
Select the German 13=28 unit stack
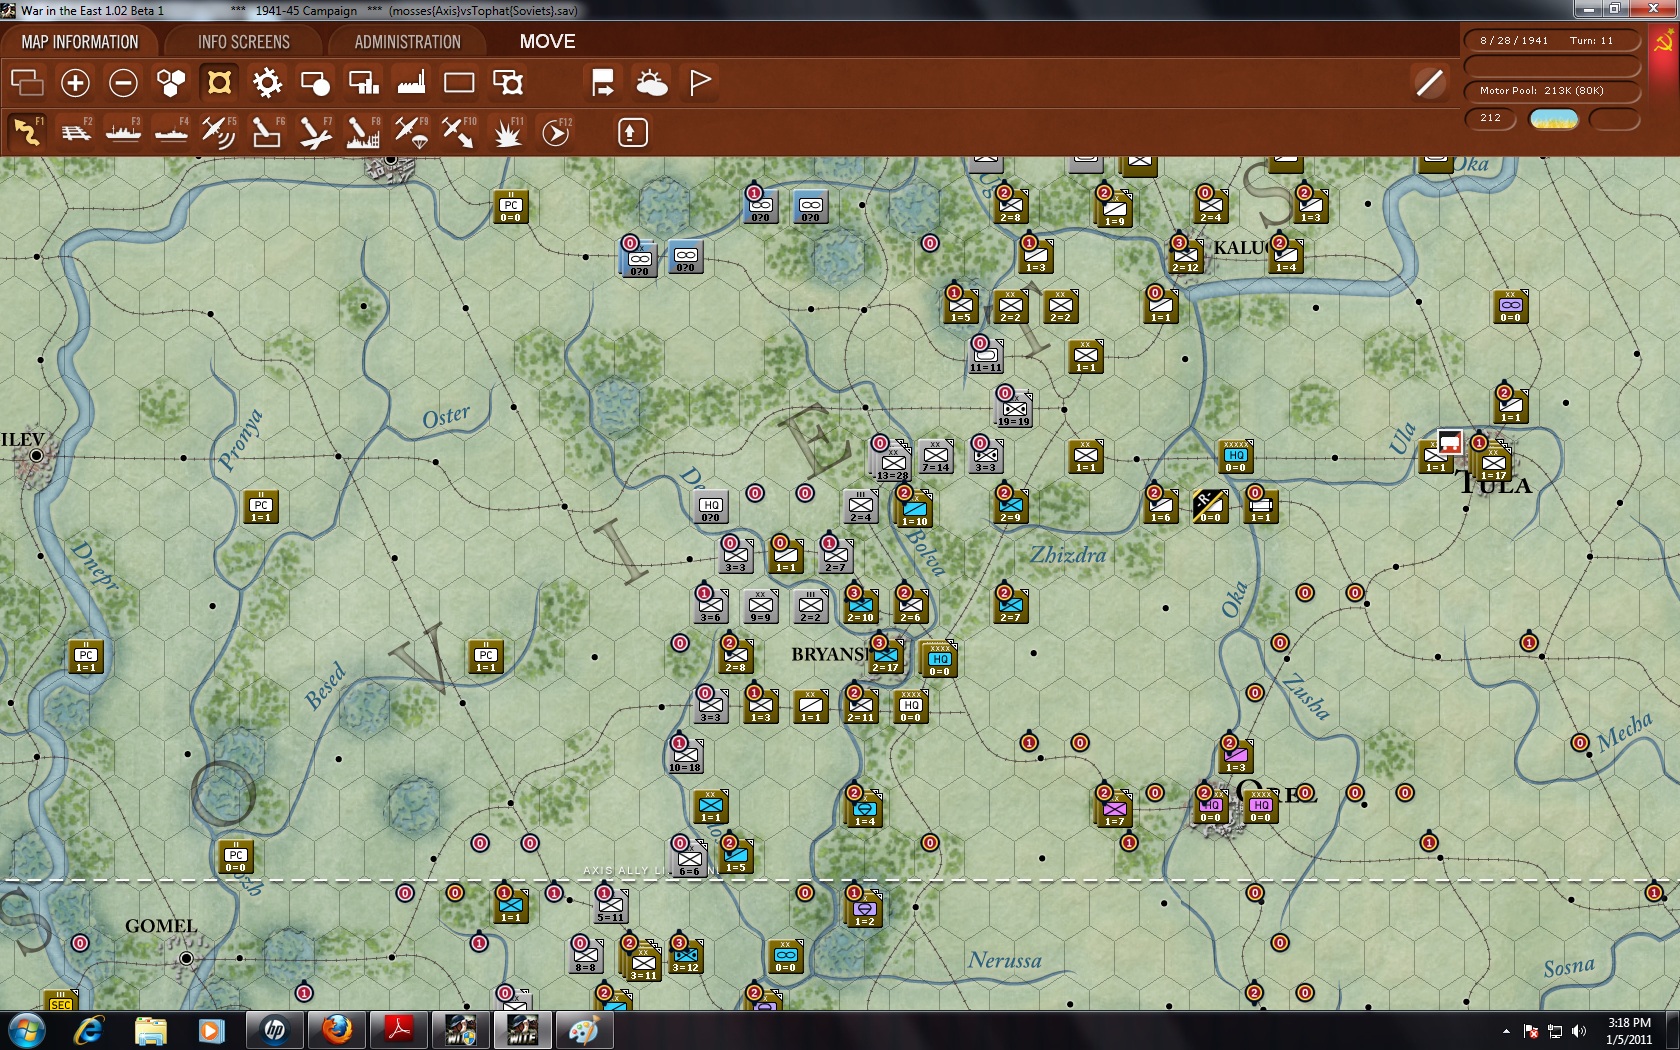tap(892, 461)
